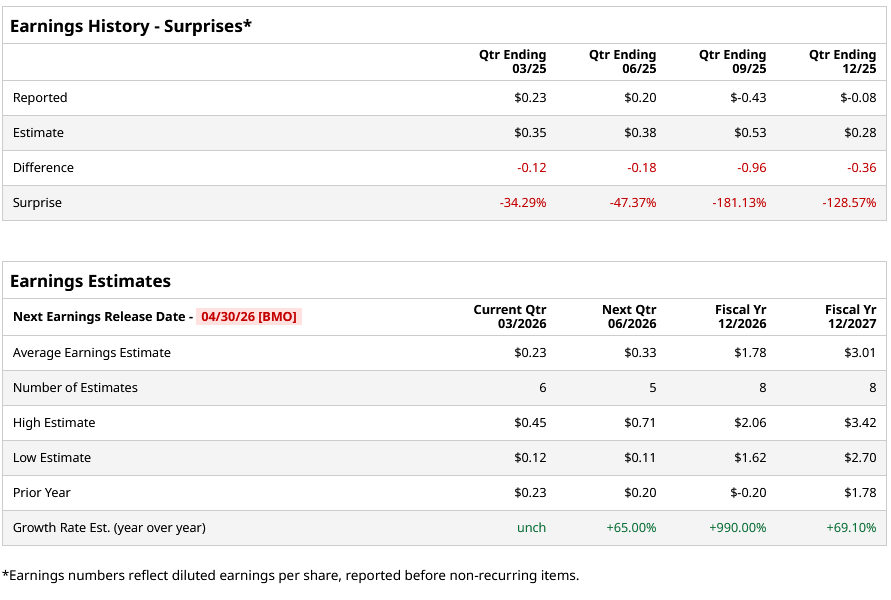Click the Fiscal Yr 12/2026 column header
Viewport: 891px width, 600px height.
click(x=741, y=317)
